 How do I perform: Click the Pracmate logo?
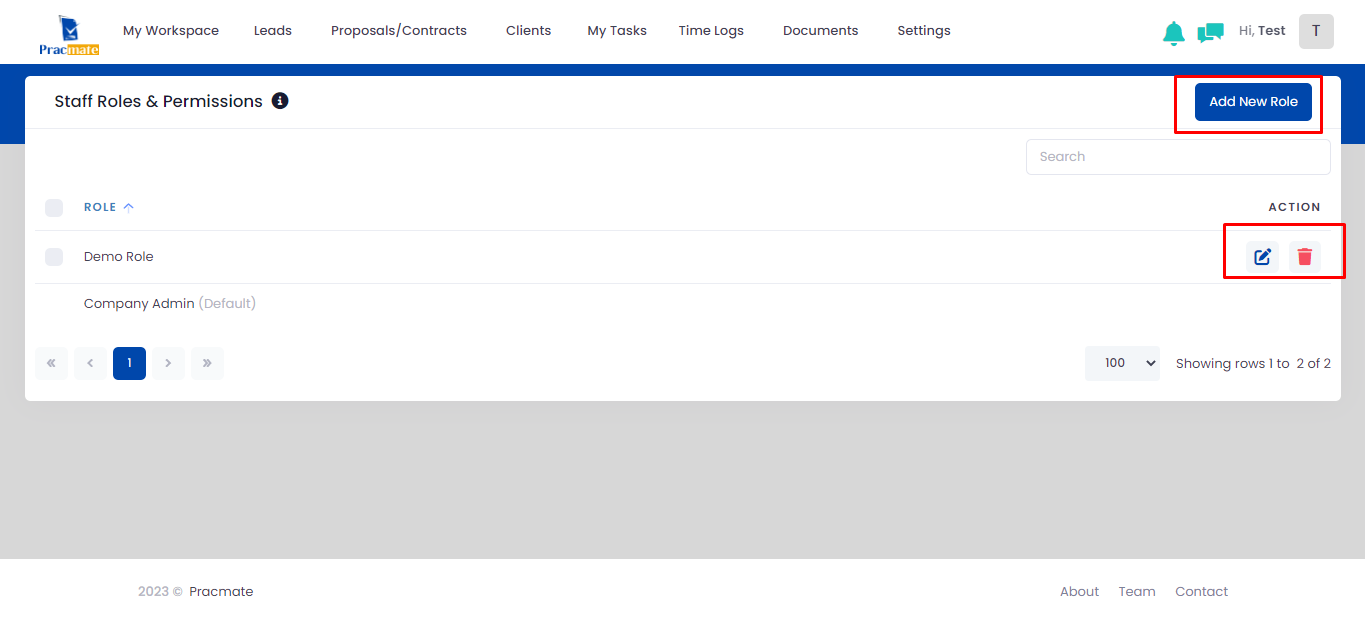(x=69, y=34)
